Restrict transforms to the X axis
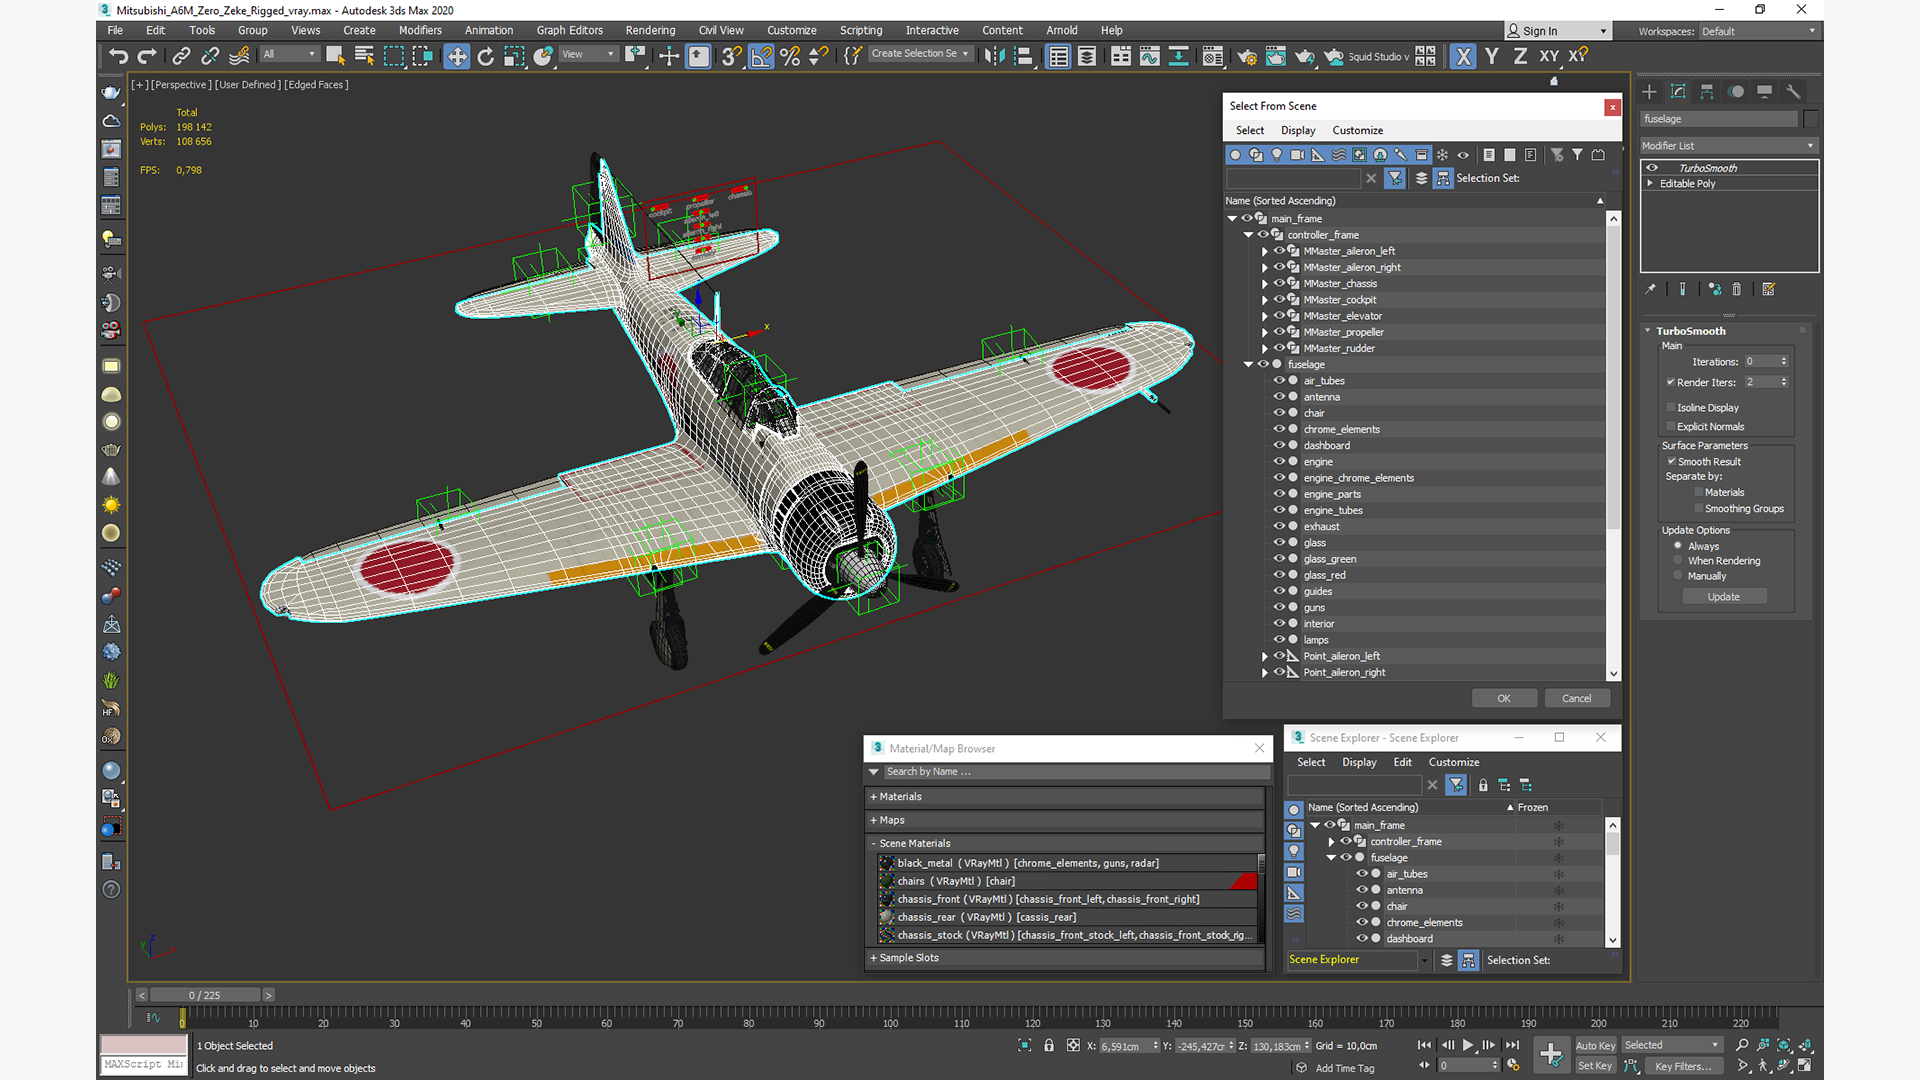The height and width of the screenshot is (1080, 1920). pyautogui.click(x=1463, y=56)
